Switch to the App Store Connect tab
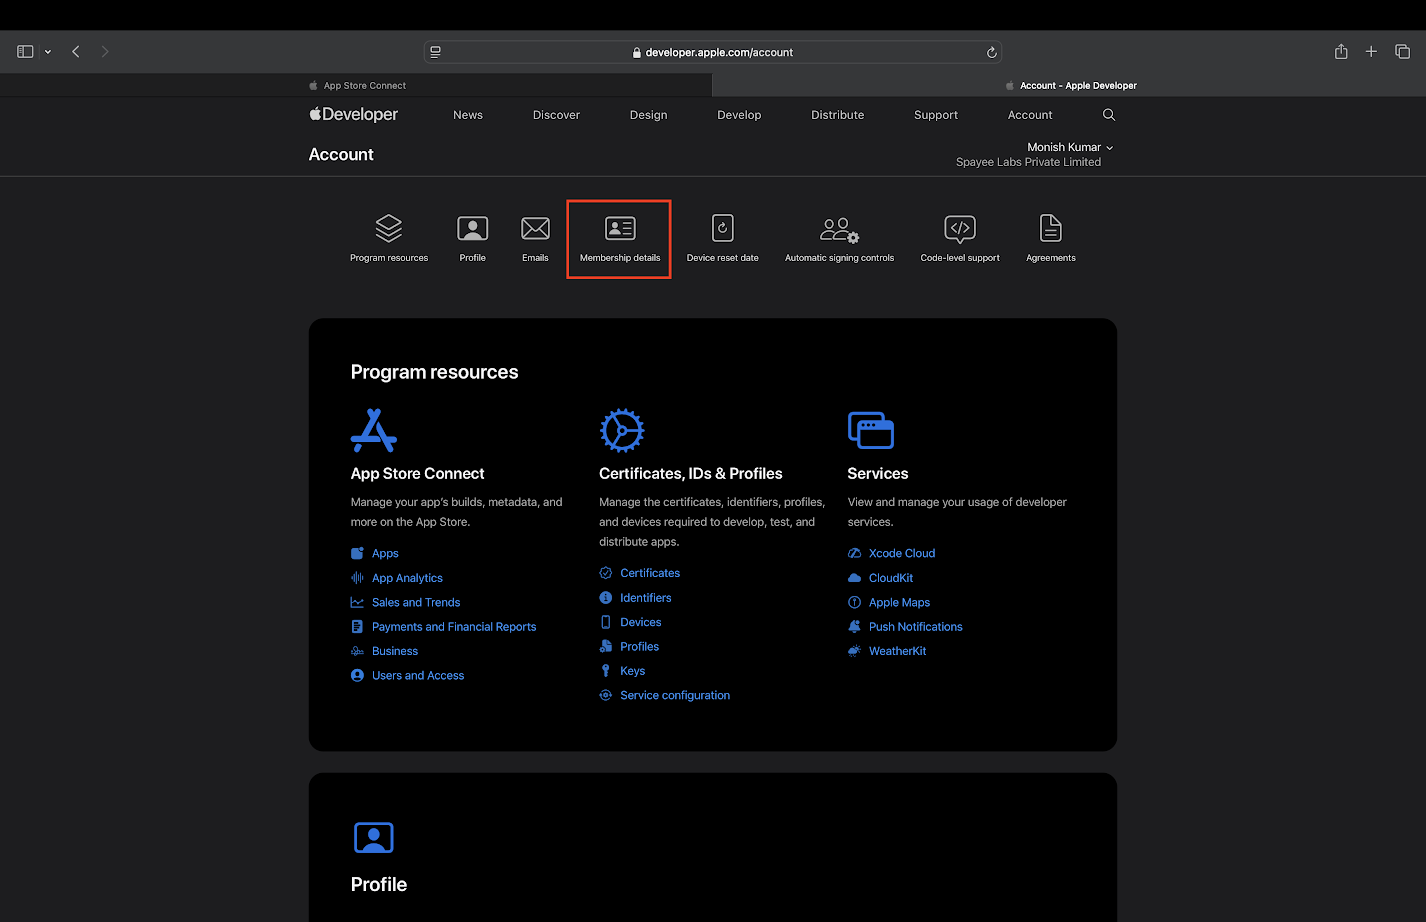This screenshot has width=1426, height=922. (x=364, y=86)
